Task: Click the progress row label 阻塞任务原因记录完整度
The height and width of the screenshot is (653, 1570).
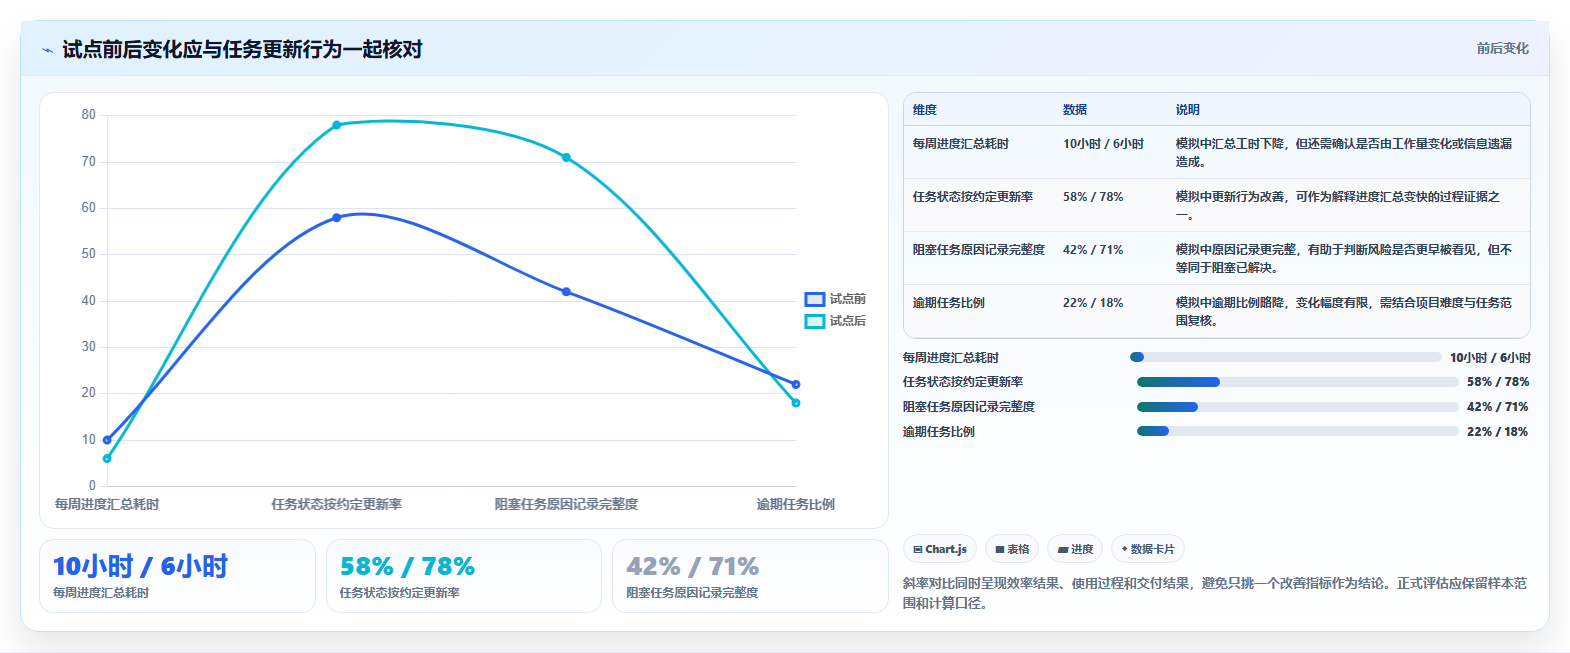Action: point(969,407)
